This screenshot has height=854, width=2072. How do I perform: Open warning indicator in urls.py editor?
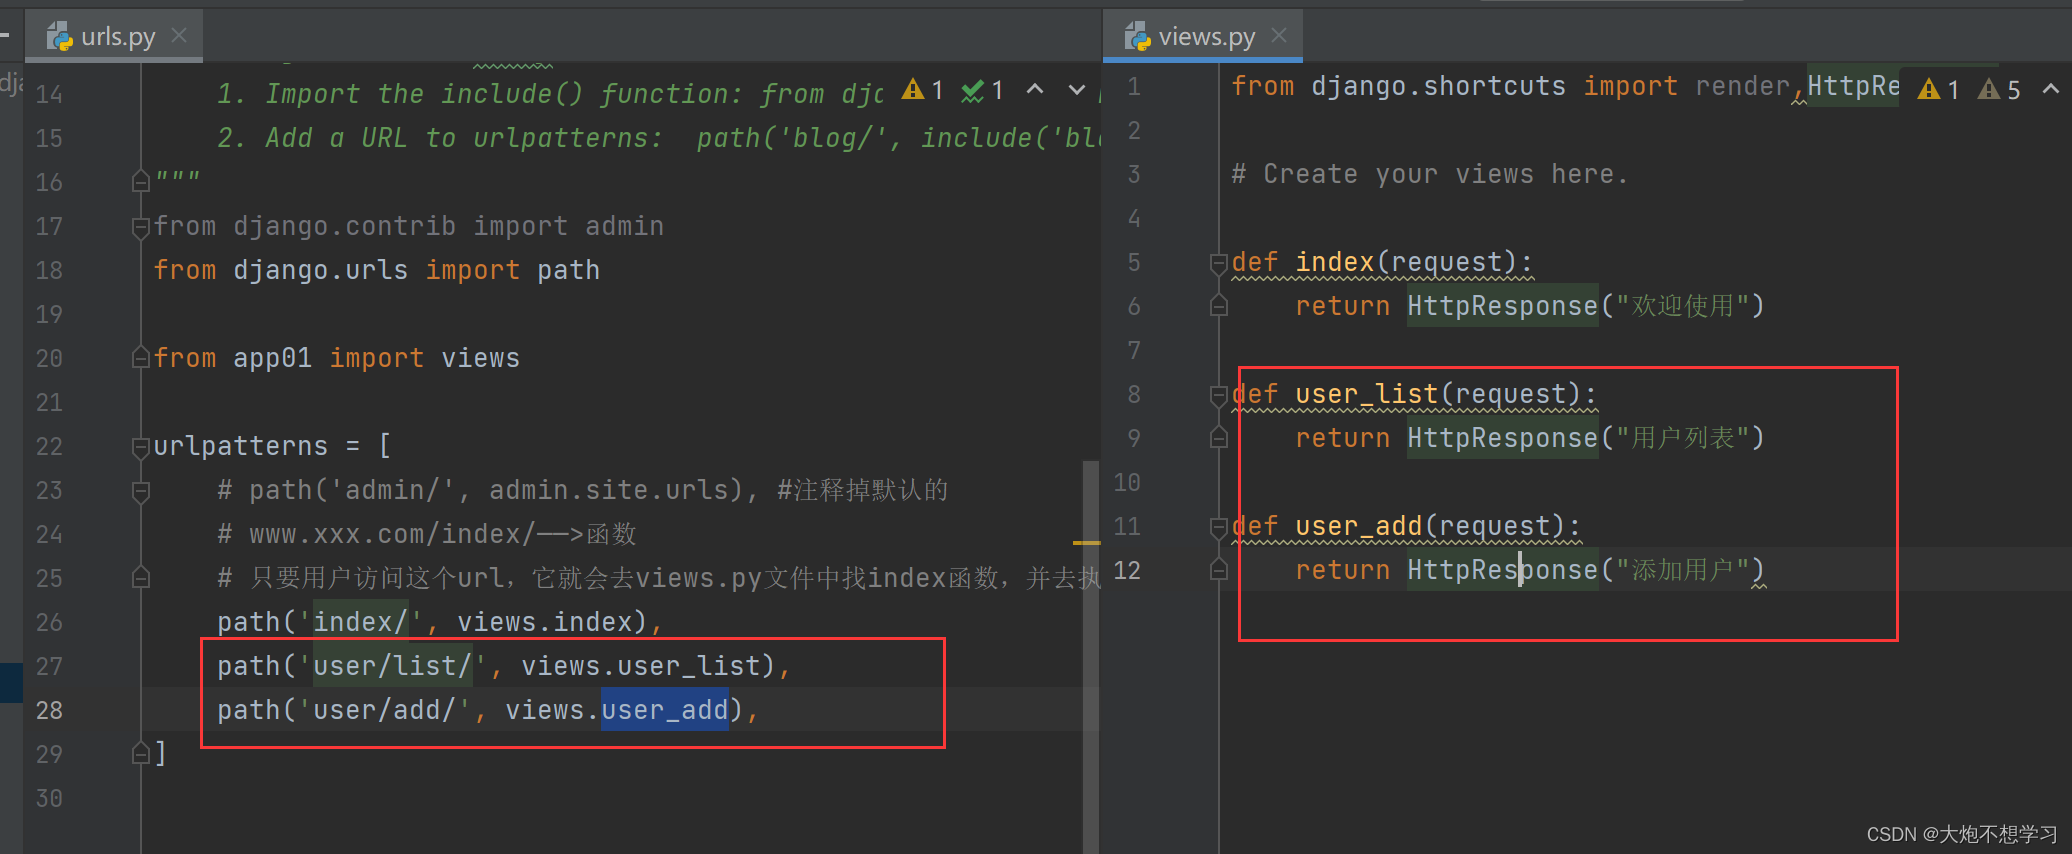click(922, 90)
